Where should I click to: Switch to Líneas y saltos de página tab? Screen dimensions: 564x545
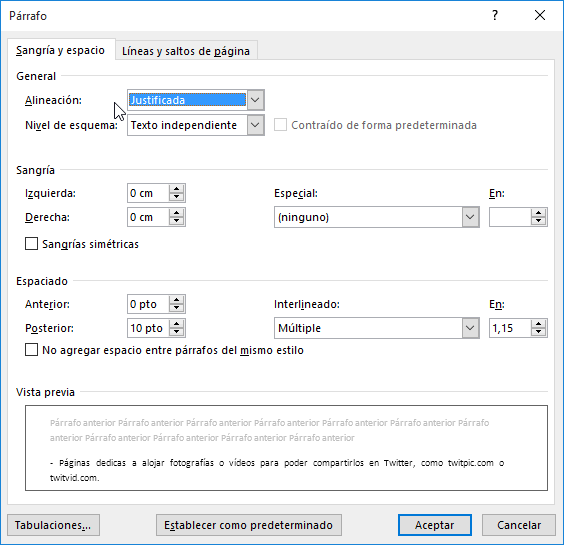186,51
